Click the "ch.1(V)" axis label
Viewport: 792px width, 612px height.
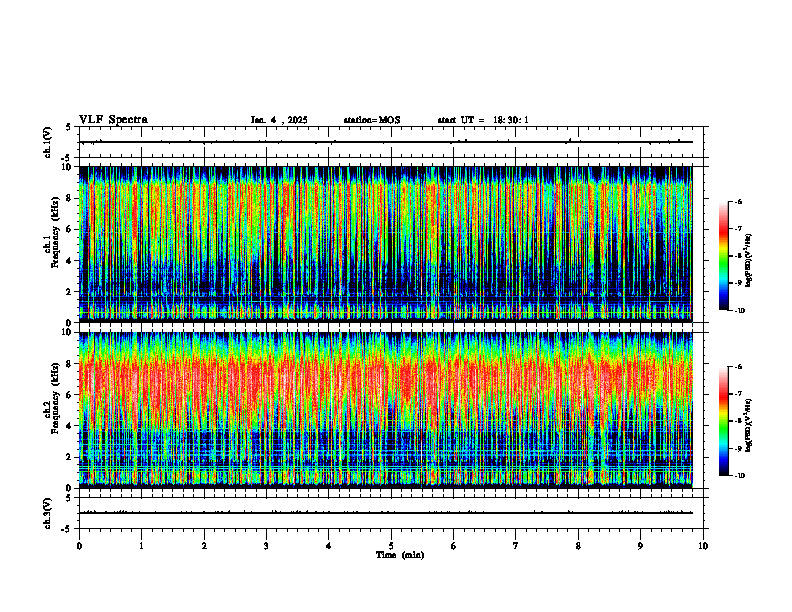coord(48,142)
